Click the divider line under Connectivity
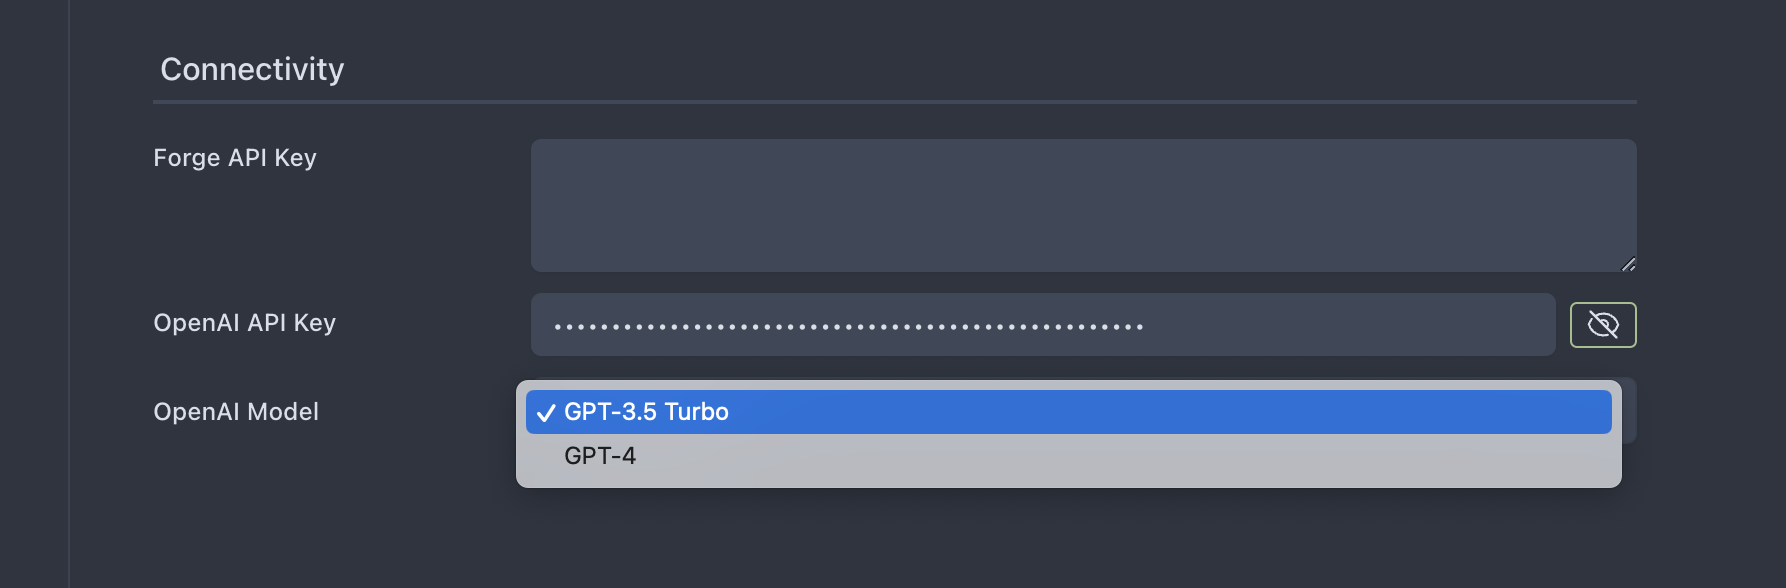 895,102
